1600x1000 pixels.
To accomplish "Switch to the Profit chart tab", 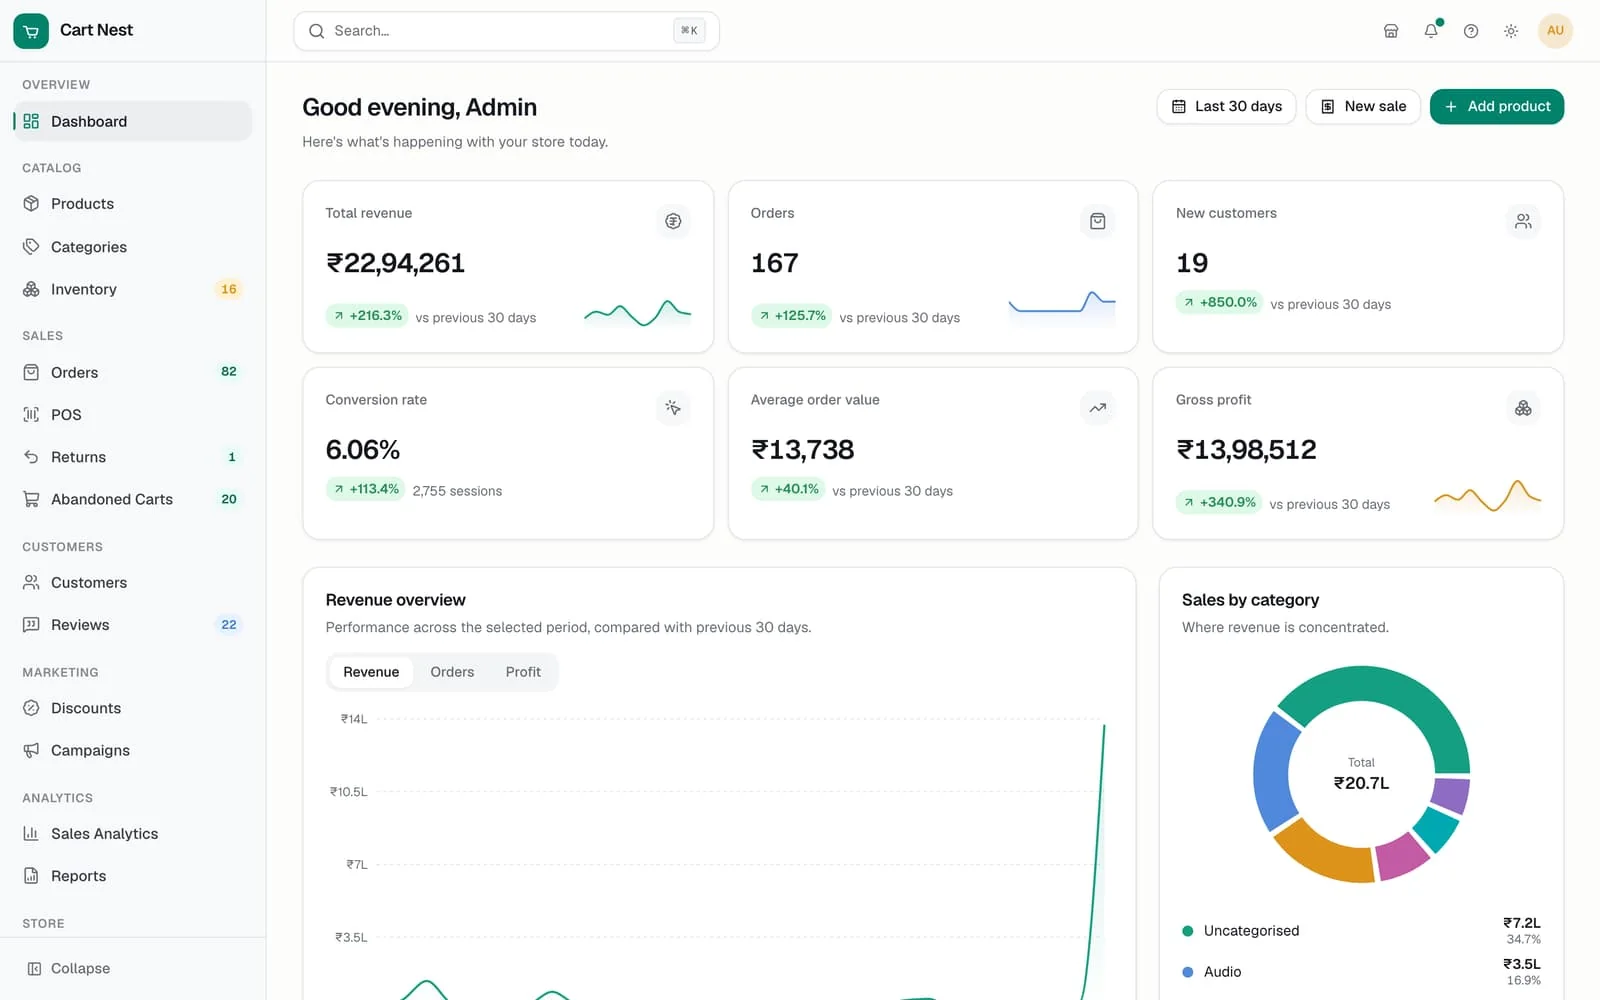I will click(x=523, y=672).
